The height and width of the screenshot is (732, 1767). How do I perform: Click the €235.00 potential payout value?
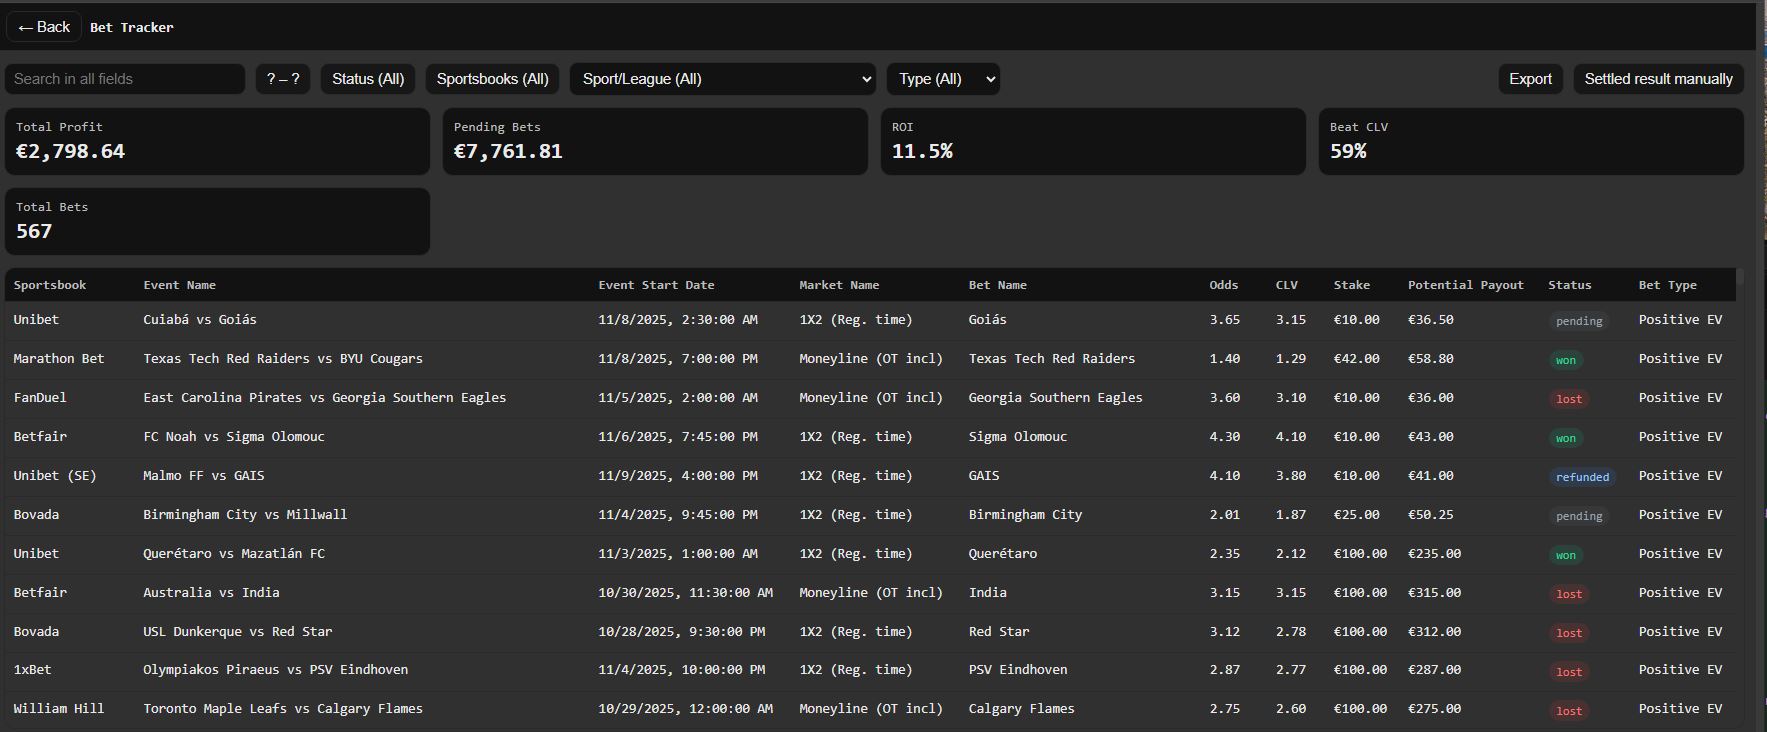tap(1434, 554)
